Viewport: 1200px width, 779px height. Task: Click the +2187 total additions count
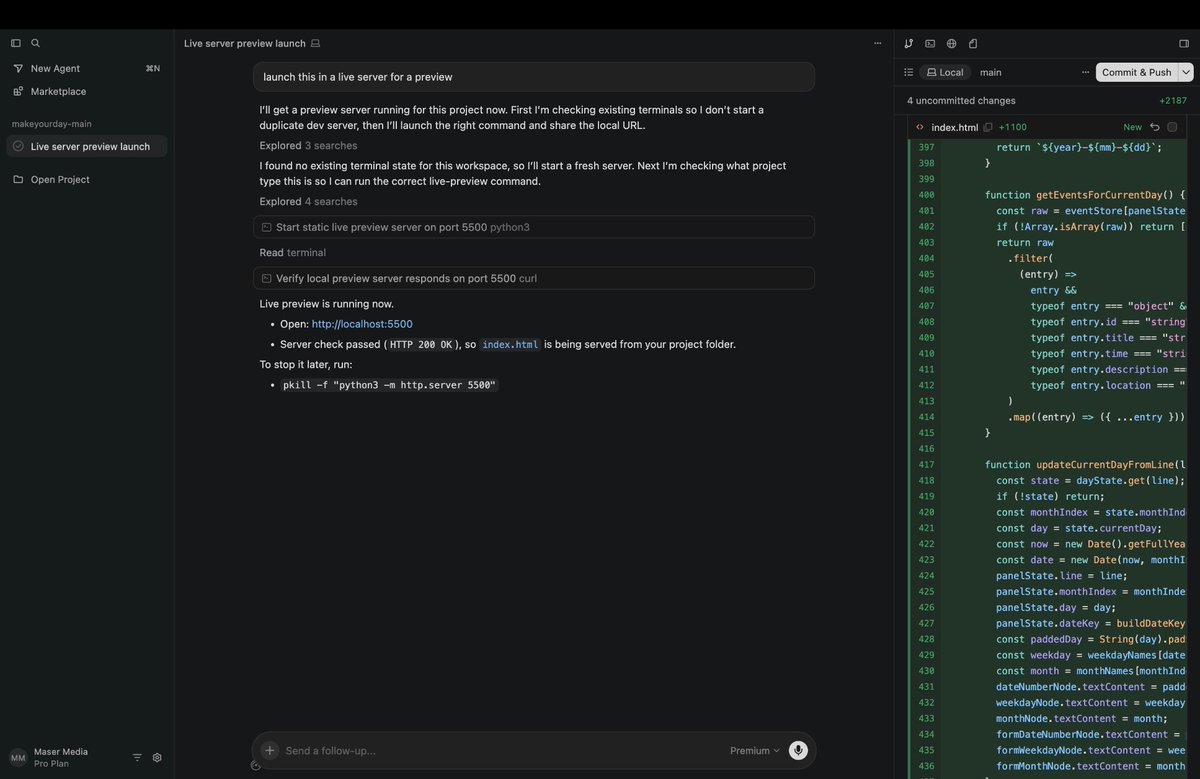pos(1173,100)
